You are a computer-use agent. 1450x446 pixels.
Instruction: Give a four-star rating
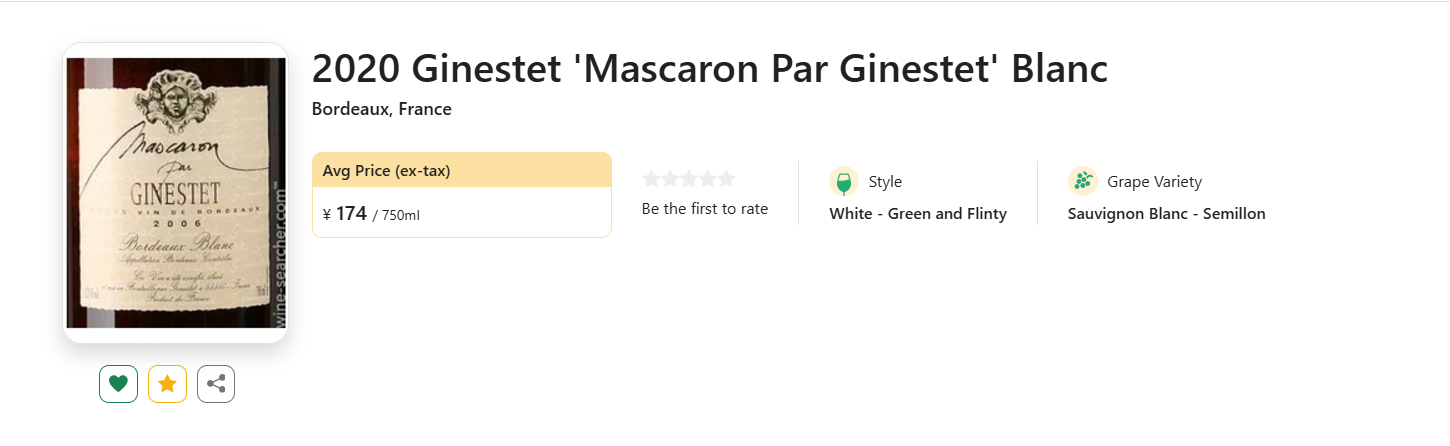click(x=708, y=179)
